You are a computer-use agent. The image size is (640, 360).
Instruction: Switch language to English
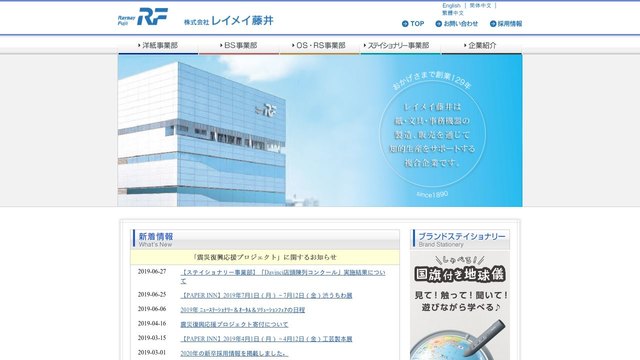click(451, 6)
